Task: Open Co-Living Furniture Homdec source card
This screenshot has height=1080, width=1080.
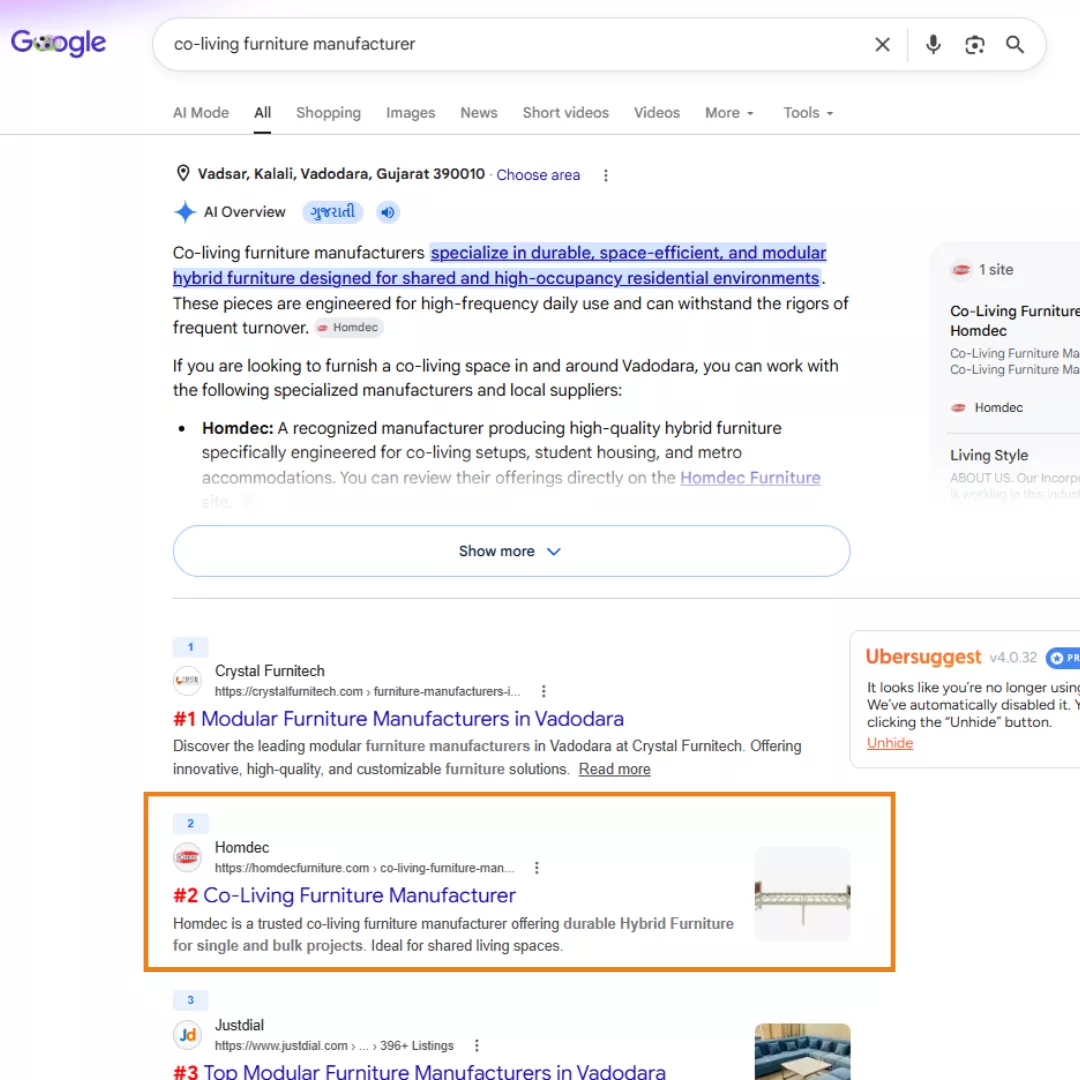Action: point(1015,321)
